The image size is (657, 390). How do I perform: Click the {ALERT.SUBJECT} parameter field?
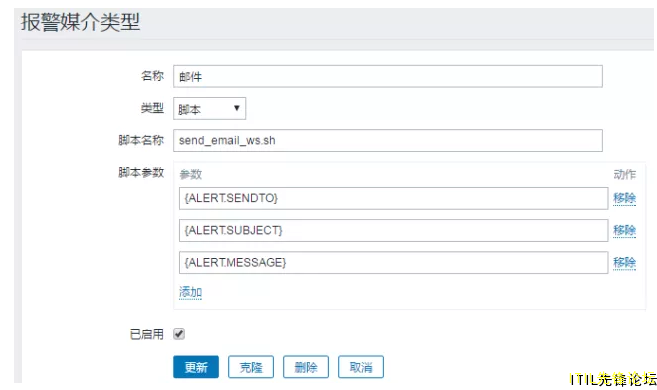393,230
